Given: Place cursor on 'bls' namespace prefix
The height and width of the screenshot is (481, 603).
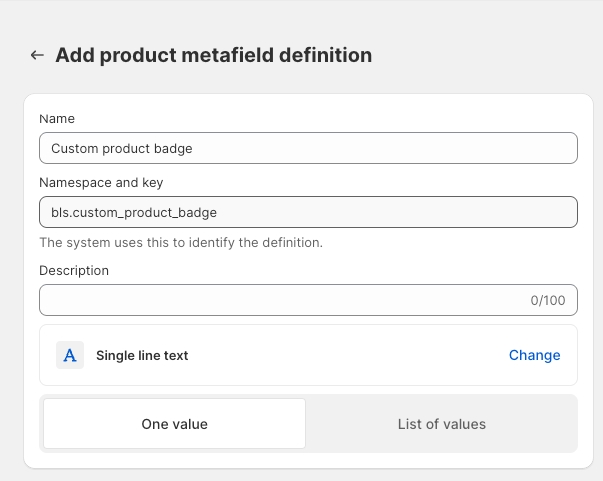Looking at the screenshot, I should pos(60,212).
